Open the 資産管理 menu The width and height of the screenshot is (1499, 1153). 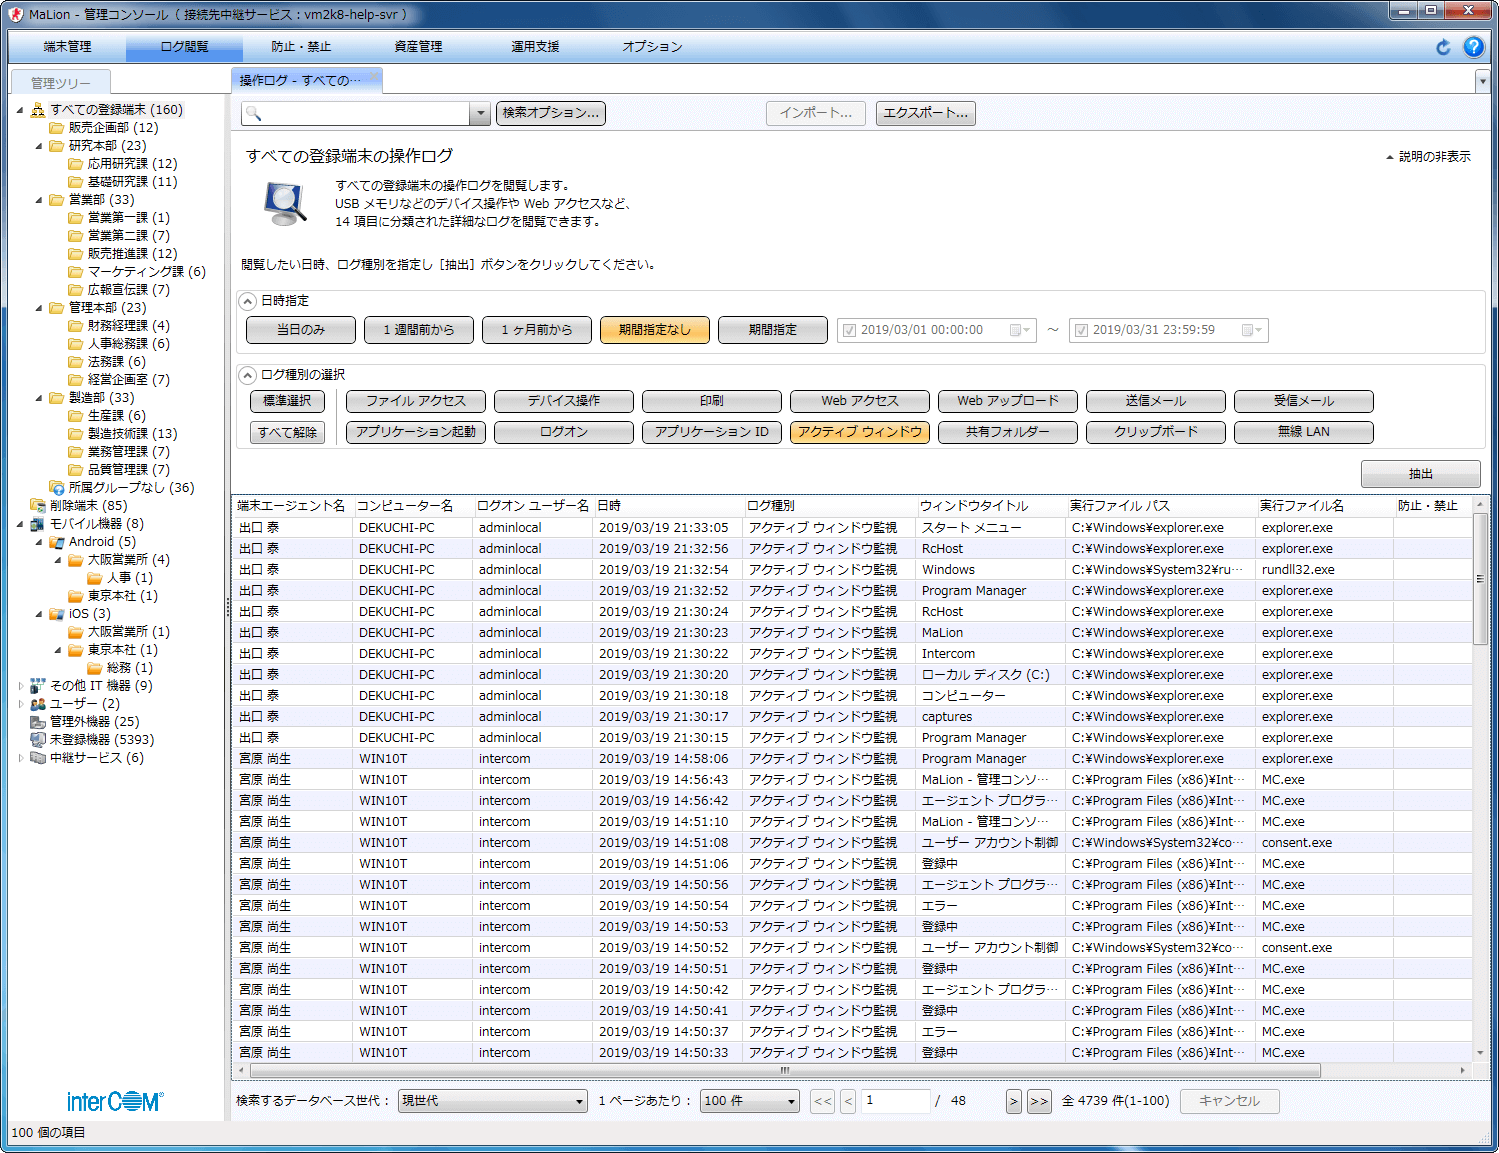418,47
